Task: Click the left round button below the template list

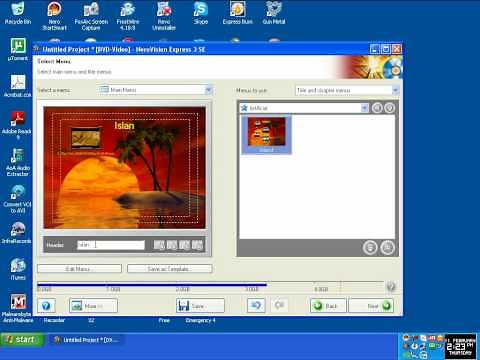Action: (x=370, y=248)
